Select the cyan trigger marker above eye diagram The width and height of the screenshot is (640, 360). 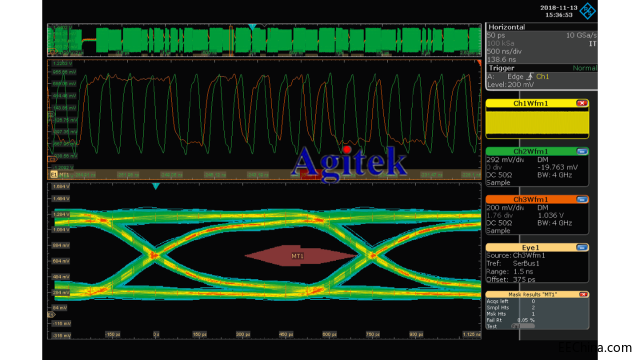coord(156,187)
